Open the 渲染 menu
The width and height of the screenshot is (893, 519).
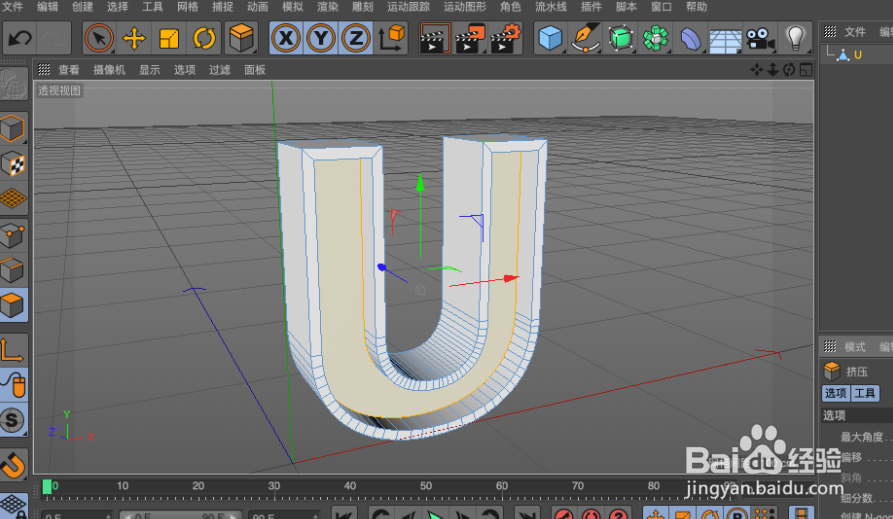pos(327,7)
